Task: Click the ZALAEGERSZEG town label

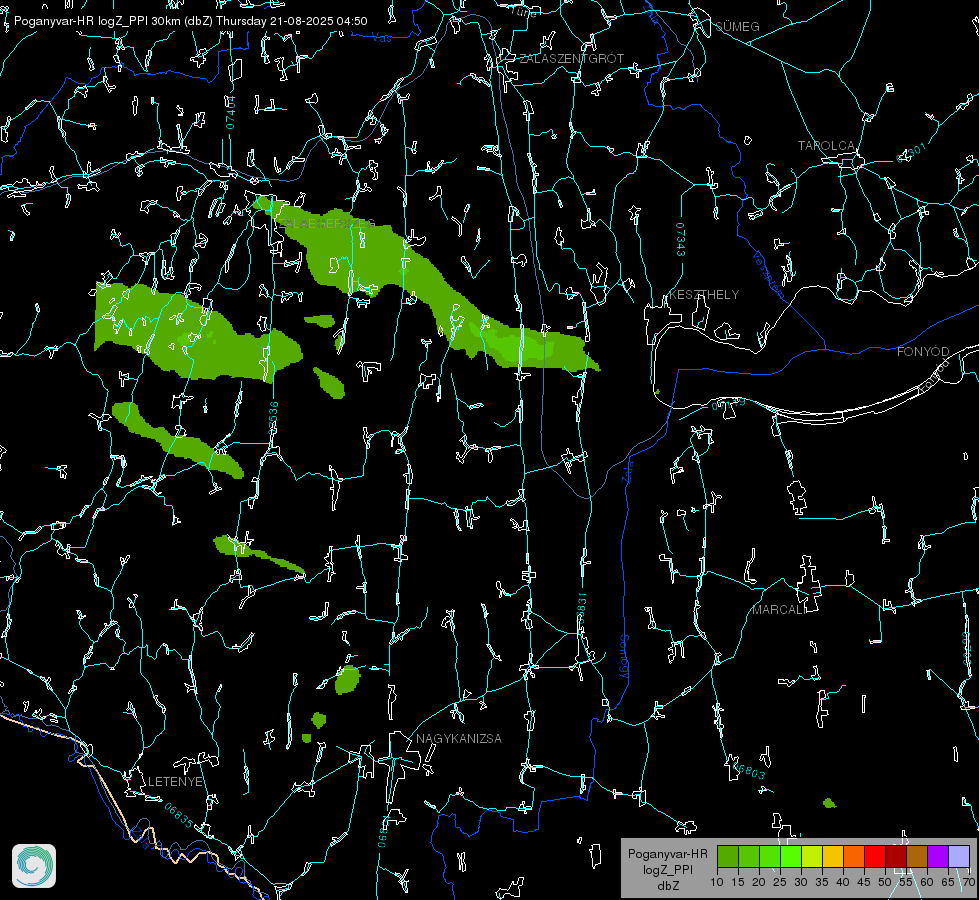Action: tap(326, 223)
